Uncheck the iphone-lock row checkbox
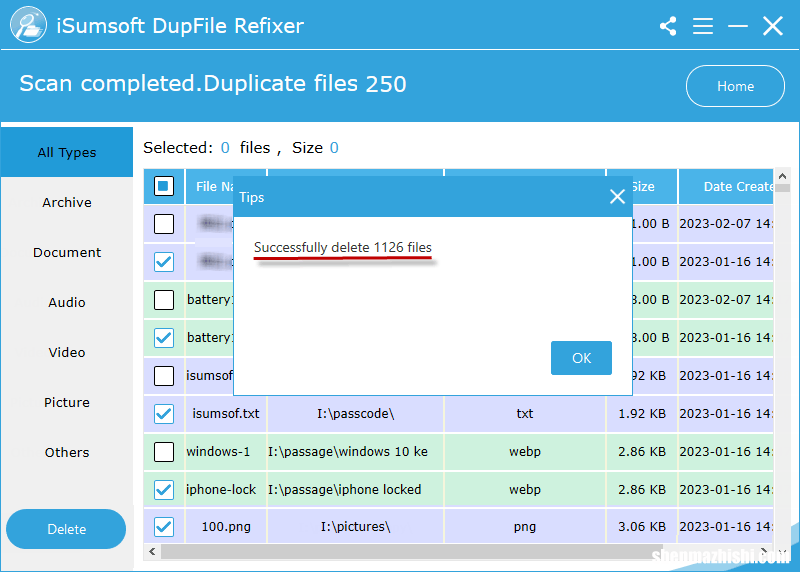The image size is (800, 572). click(164, 490)
